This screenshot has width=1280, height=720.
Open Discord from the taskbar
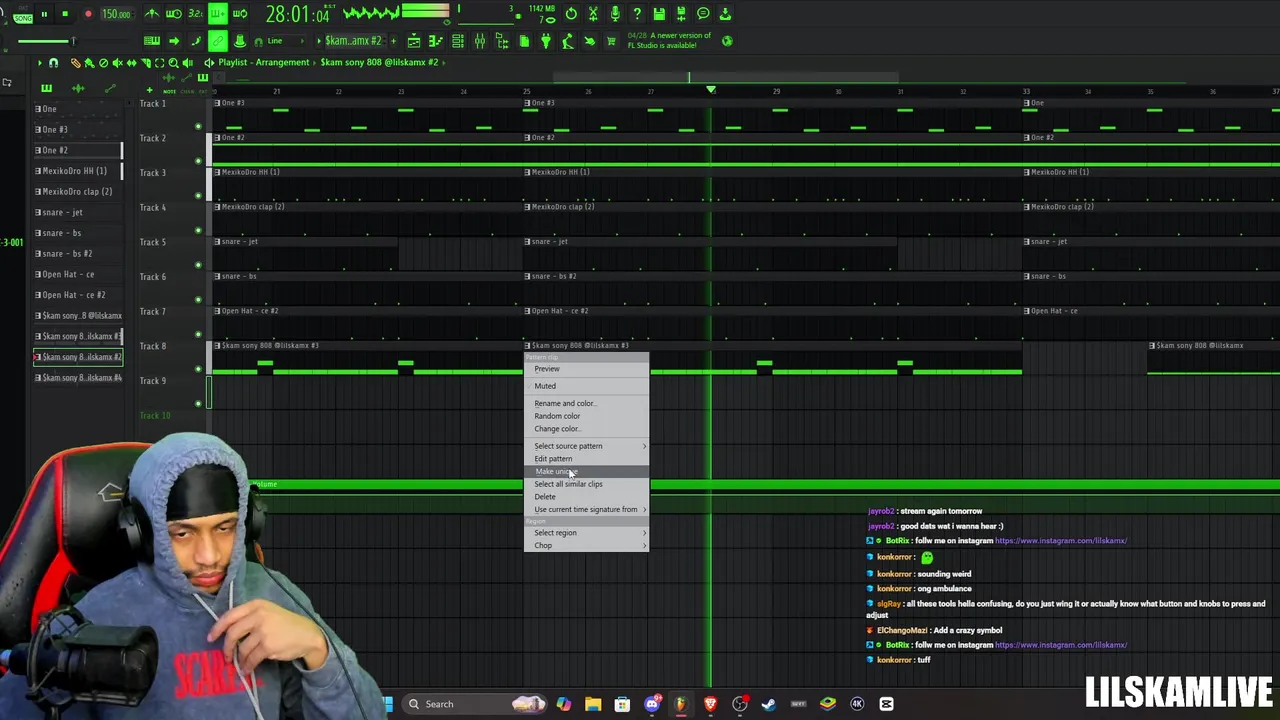pyautogui.click(x=652, y=704)
